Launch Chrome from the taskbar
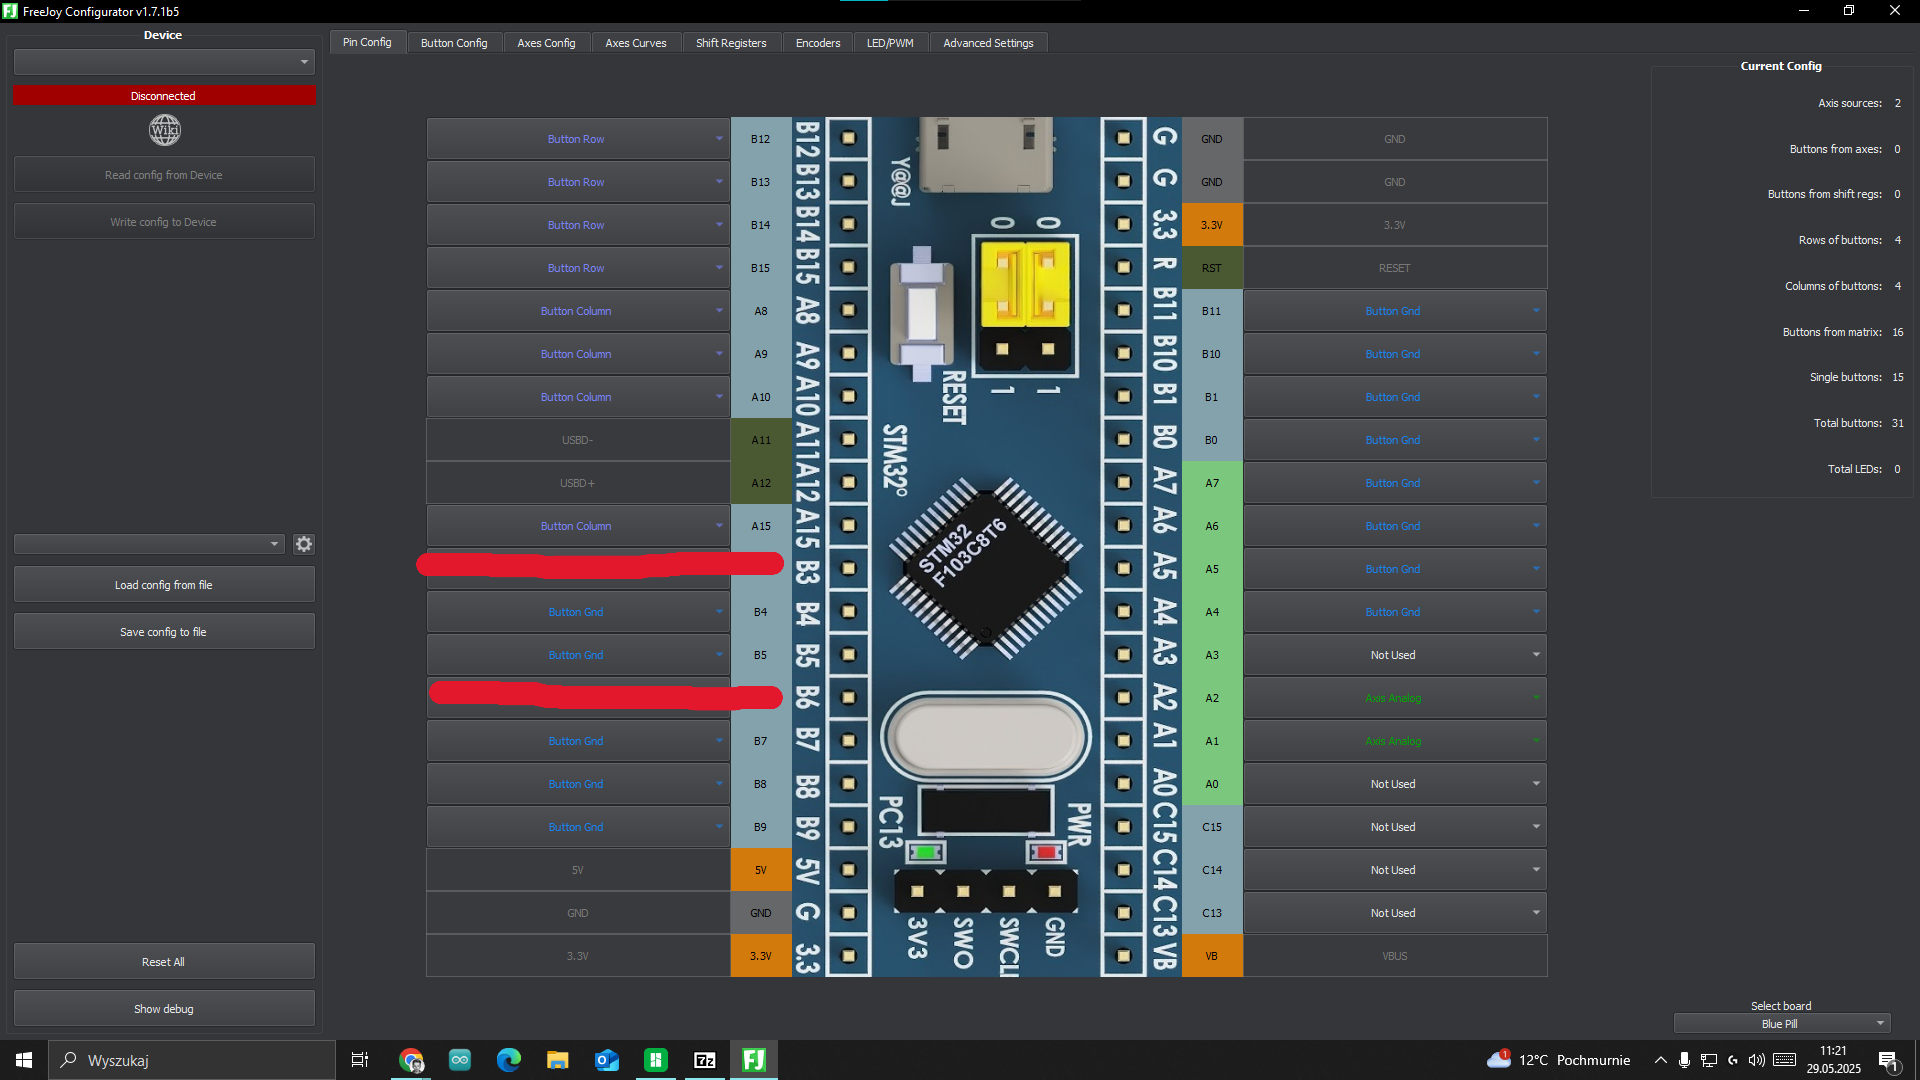 coord(411,1060)
